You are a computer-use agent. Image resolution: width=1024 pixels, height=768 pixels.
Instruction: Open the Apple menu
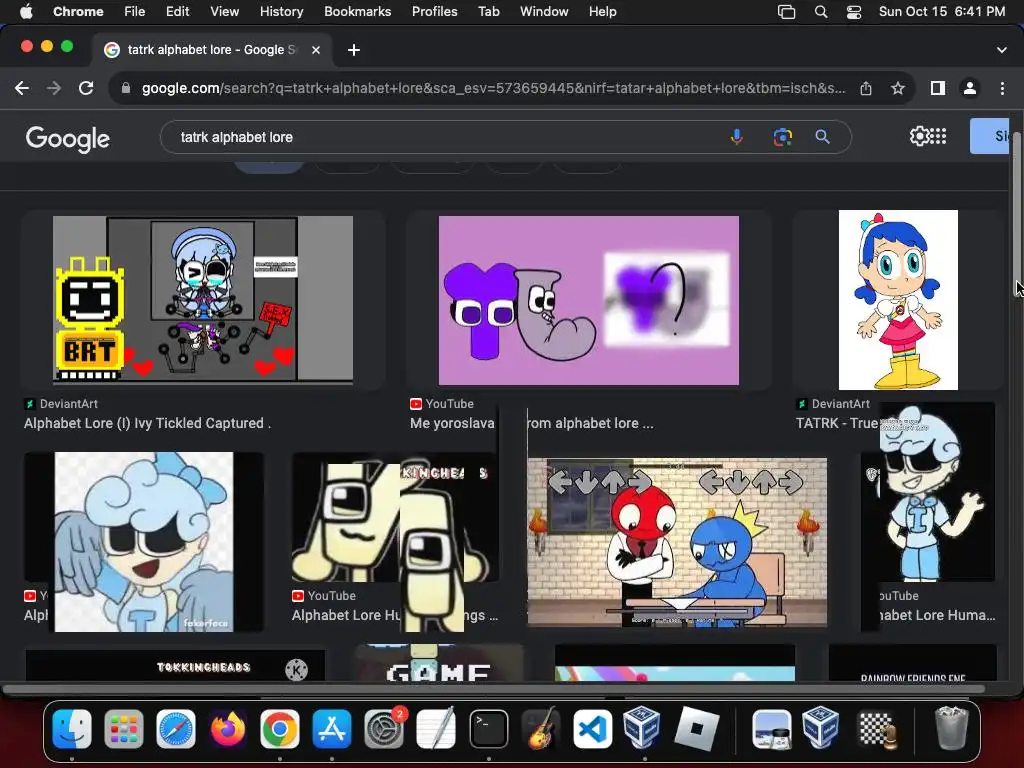26,11
